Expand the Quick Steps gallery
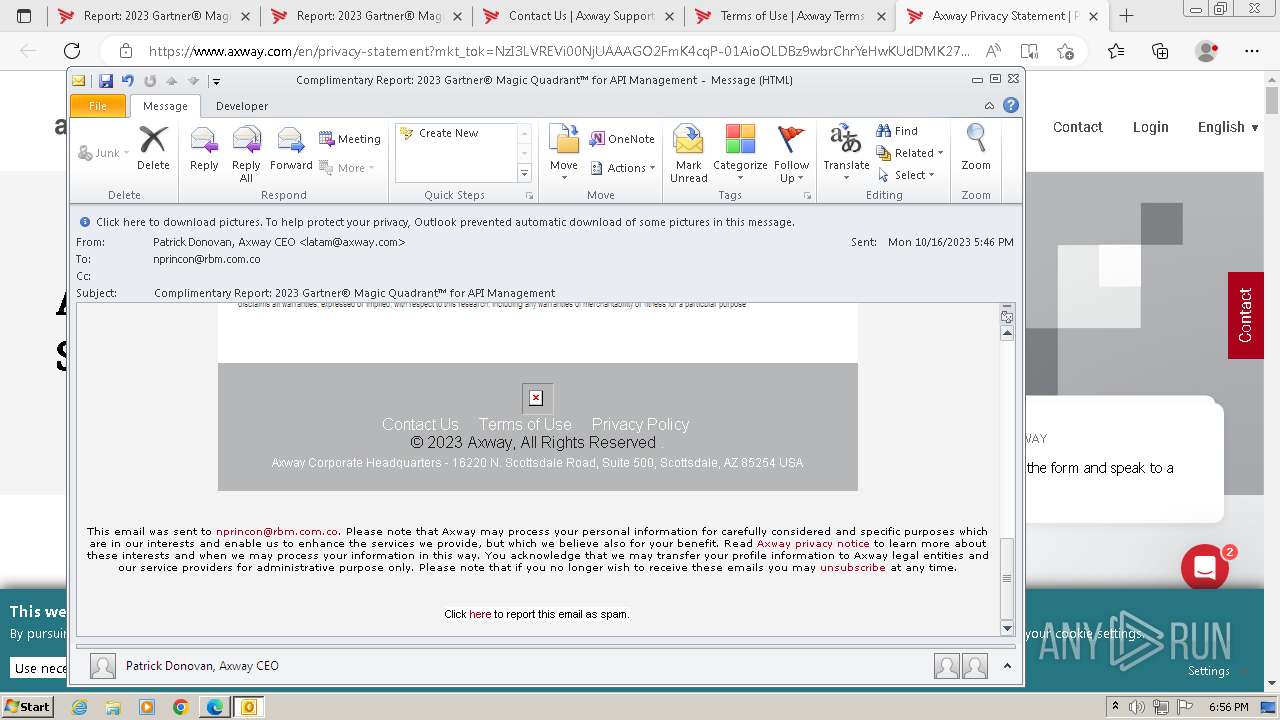 point(524,174)
